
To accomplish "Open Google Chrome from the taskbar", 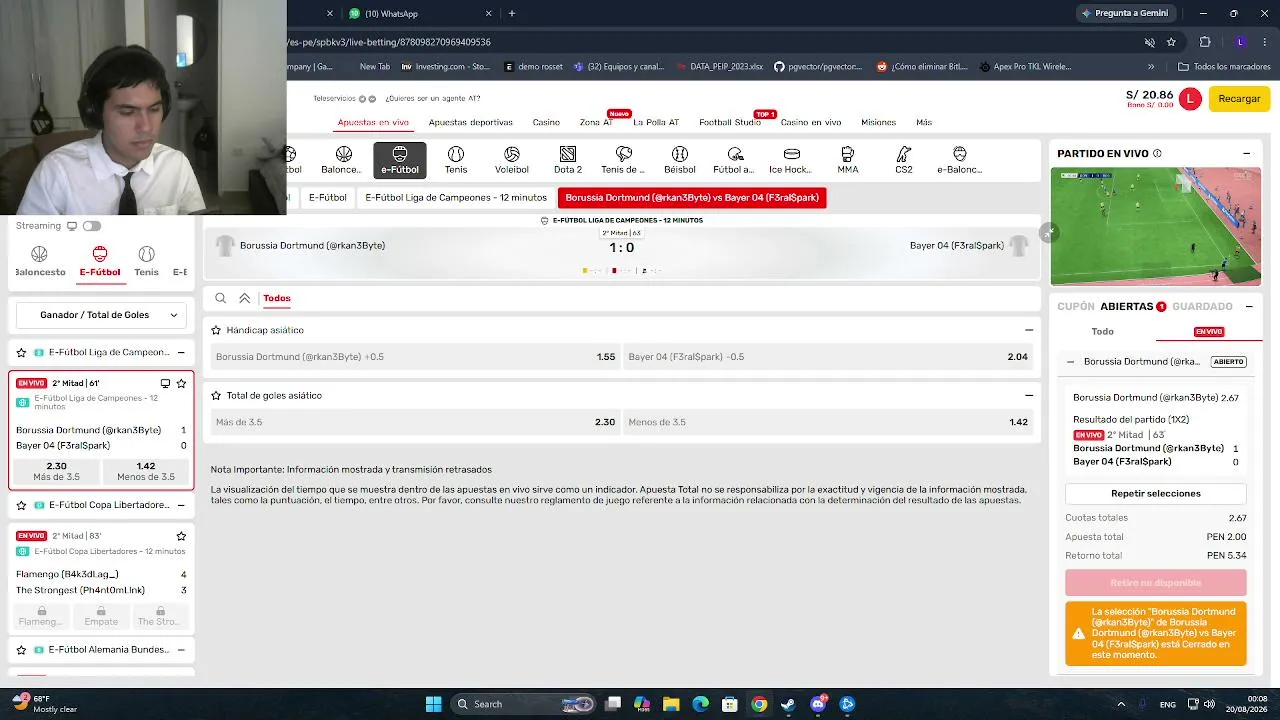I will [x=759, y=704].
